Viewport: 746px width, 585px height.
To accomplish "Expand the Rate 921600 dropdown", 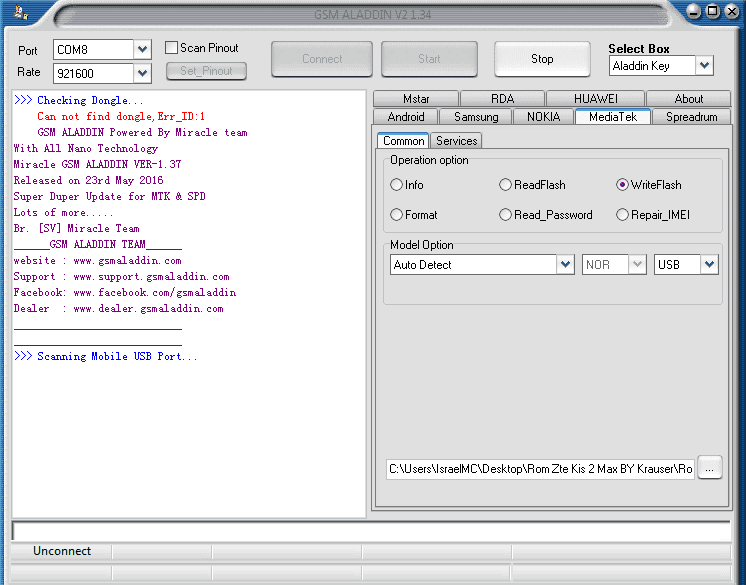I will [x=142, y=73].
